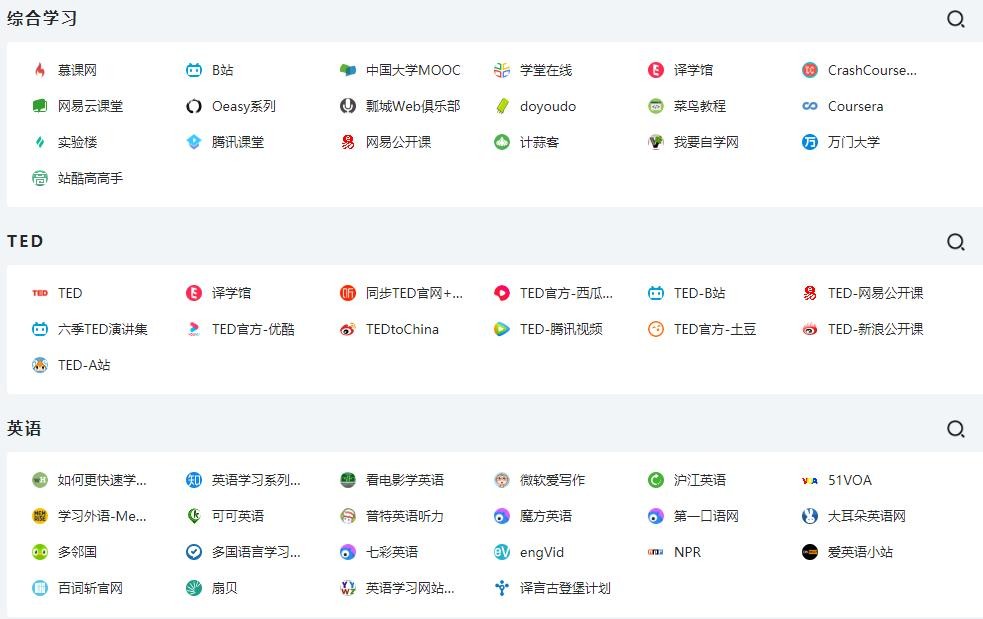Click the Coursera infinity logo icon
983x619 pixels.
[x=810, y=106]
